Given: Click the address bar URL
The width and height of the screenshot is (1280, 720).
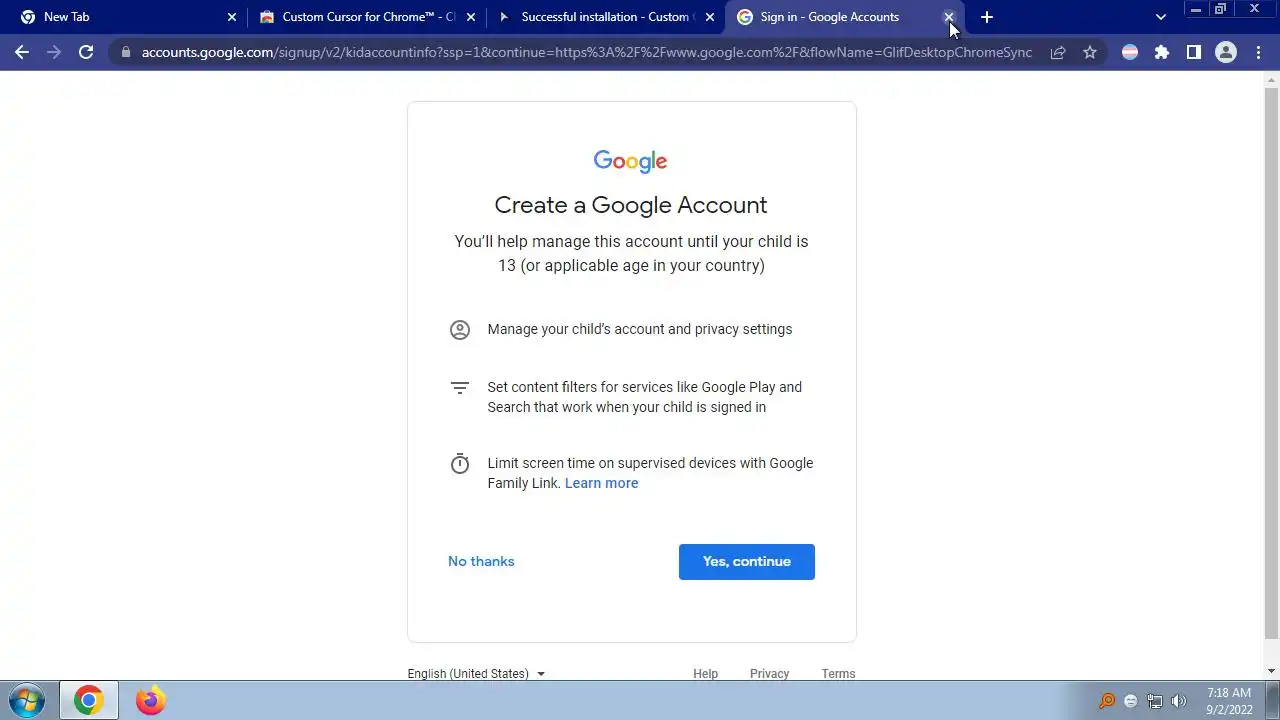Looking at the screenshot, I should pos(586,52).
